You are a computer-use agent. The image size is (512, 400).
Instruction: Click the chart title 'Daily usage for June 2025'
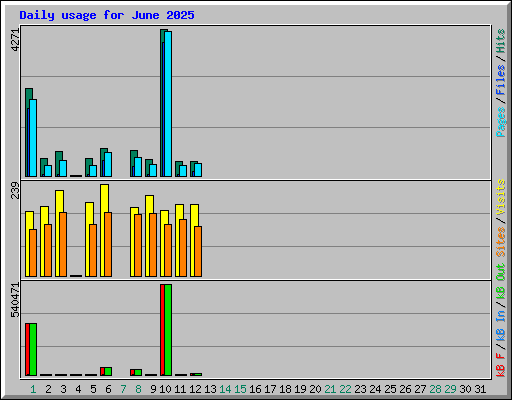point(107,15)
